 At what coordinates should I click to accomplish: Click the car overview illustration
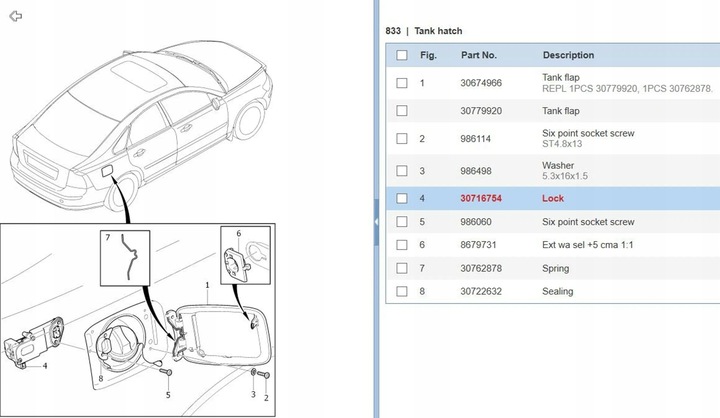click(141, 125)
